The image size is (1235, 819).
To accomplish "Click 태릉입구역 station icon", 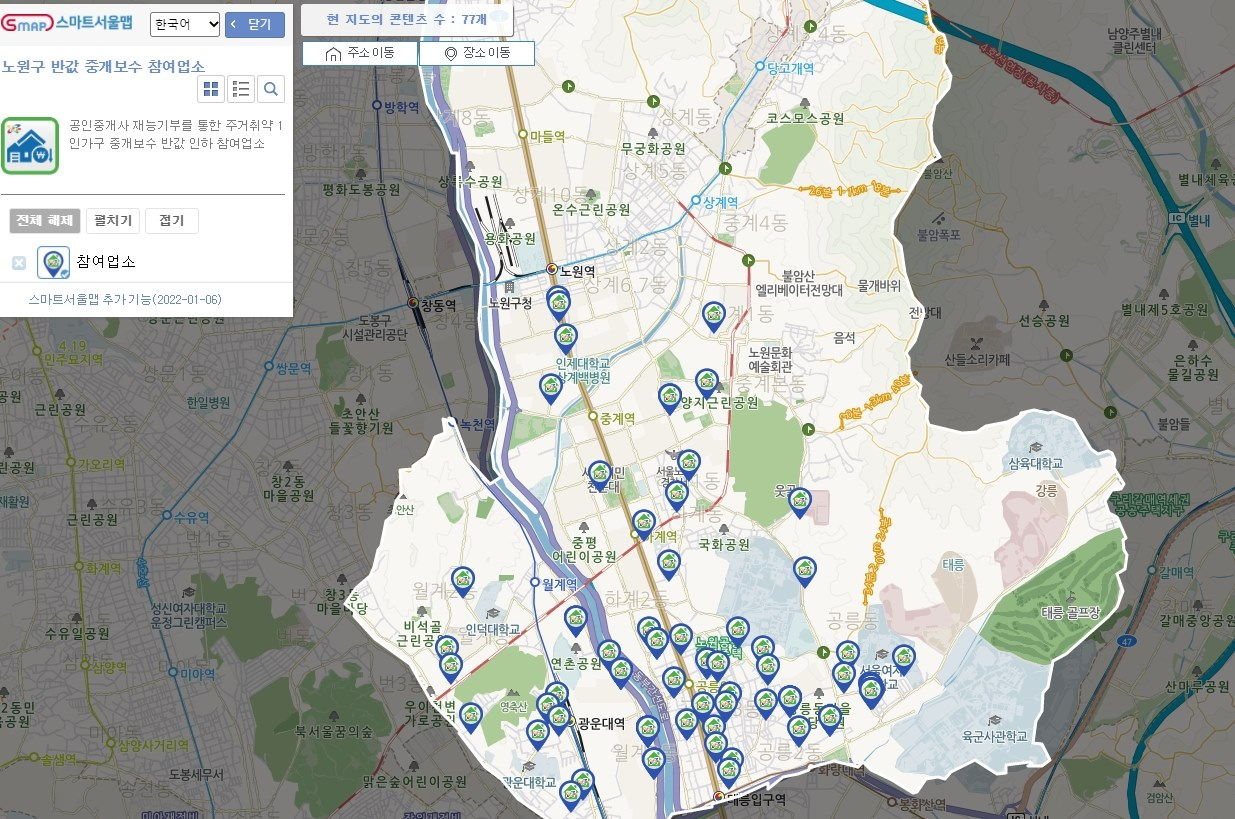I will pos(719,798).
